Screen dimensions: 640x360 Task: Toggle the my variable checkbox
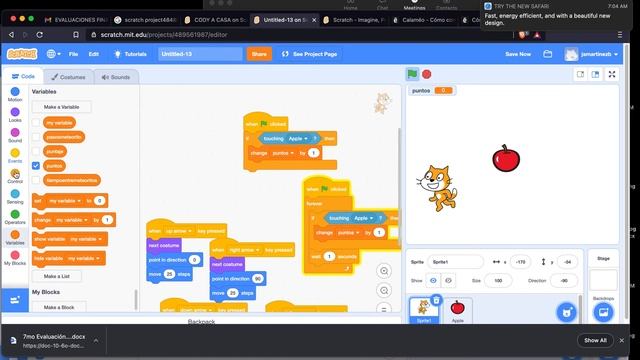tap(36, 122)
